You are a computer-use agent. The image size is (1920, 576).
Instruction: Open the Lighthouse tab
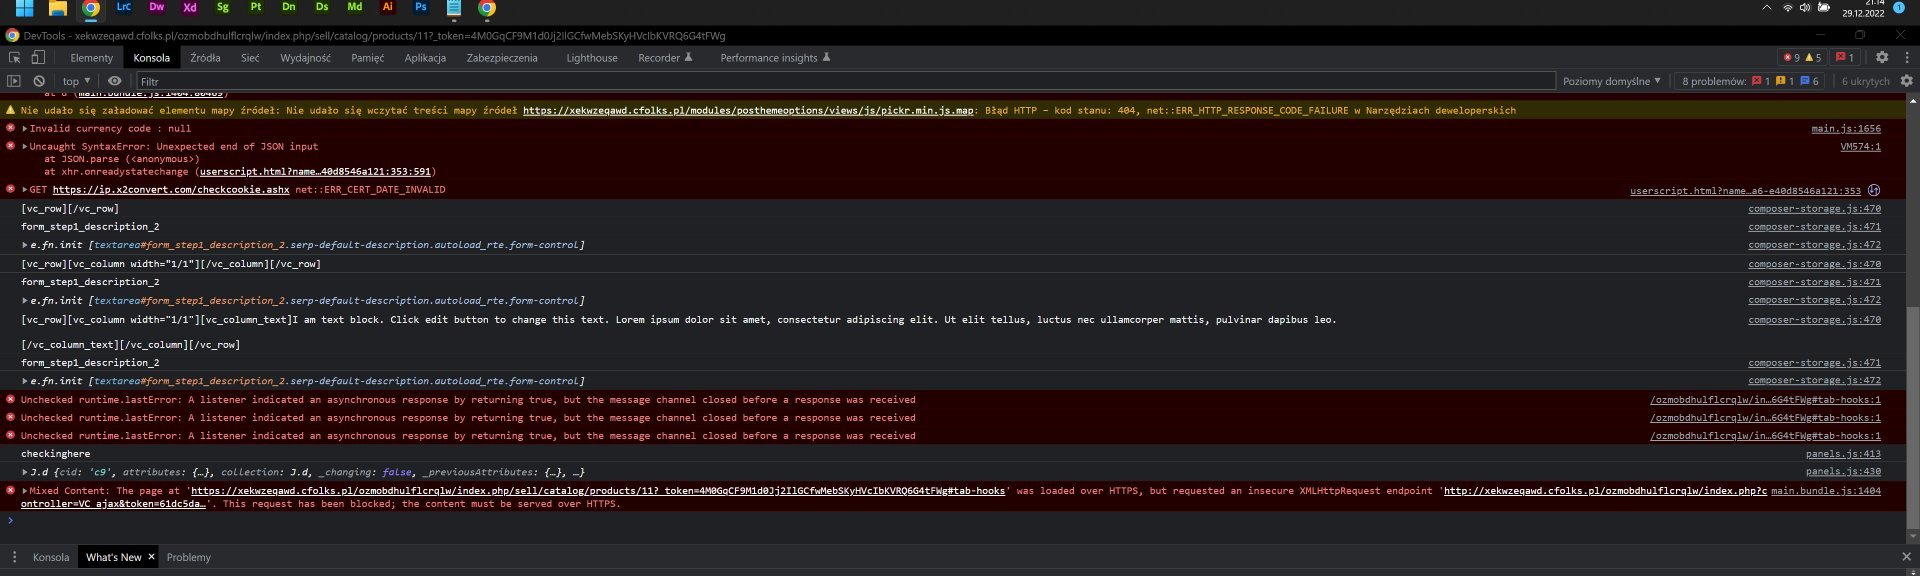click(x=592, y=58)
